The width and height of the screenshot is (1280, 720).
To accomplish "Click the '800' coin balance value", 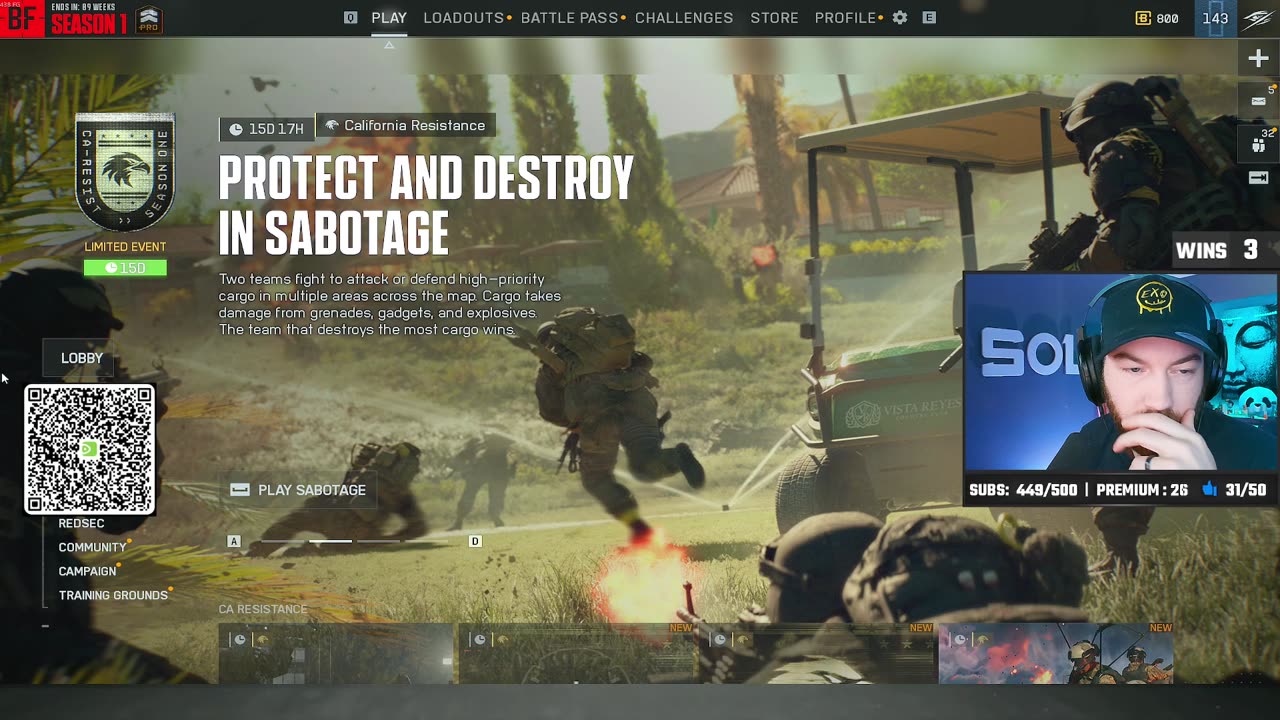I will point(1167,18).
